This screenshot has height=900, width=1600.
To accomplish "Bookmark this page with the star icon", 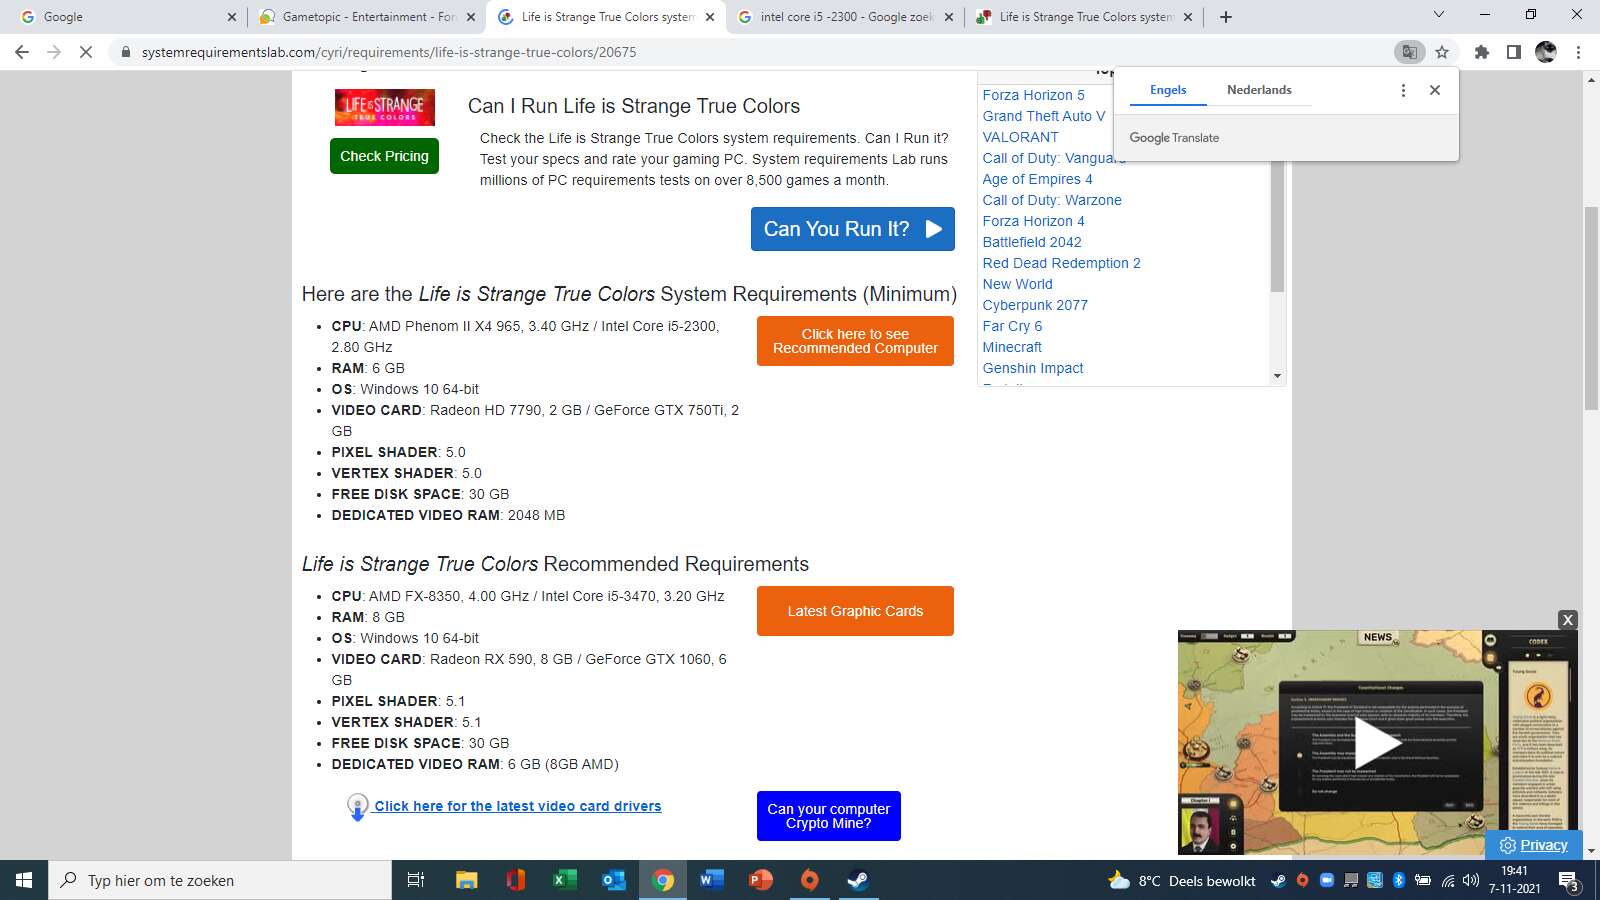I will 1442,52.
